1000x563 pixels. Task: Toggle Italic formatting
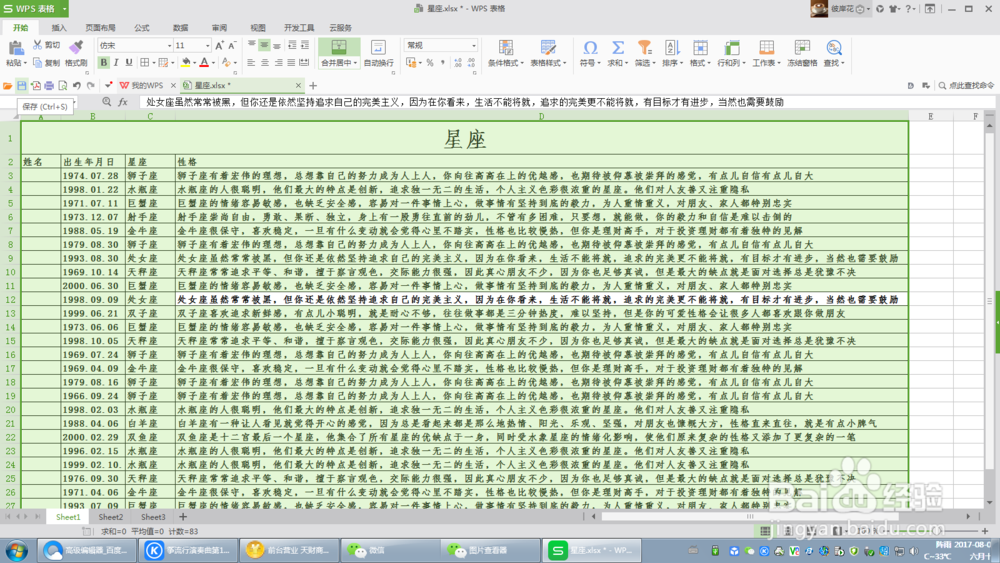click(116, 62)
